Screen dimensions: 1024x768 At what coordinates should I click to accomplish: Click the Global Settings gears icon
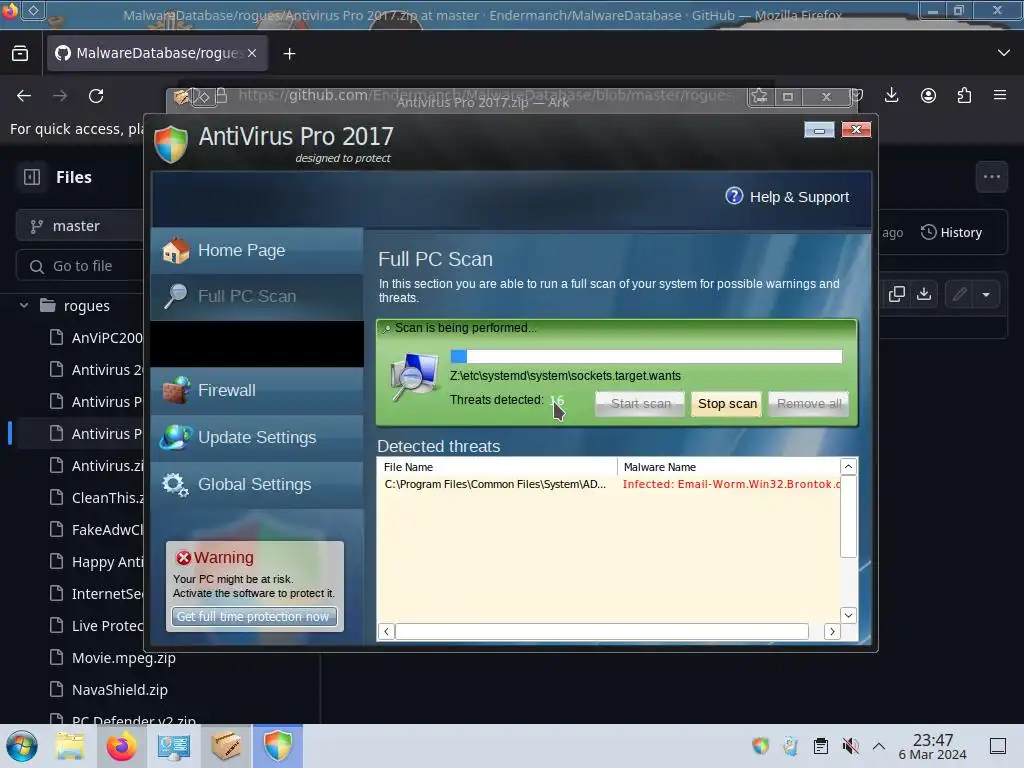(x=175, y=485)
